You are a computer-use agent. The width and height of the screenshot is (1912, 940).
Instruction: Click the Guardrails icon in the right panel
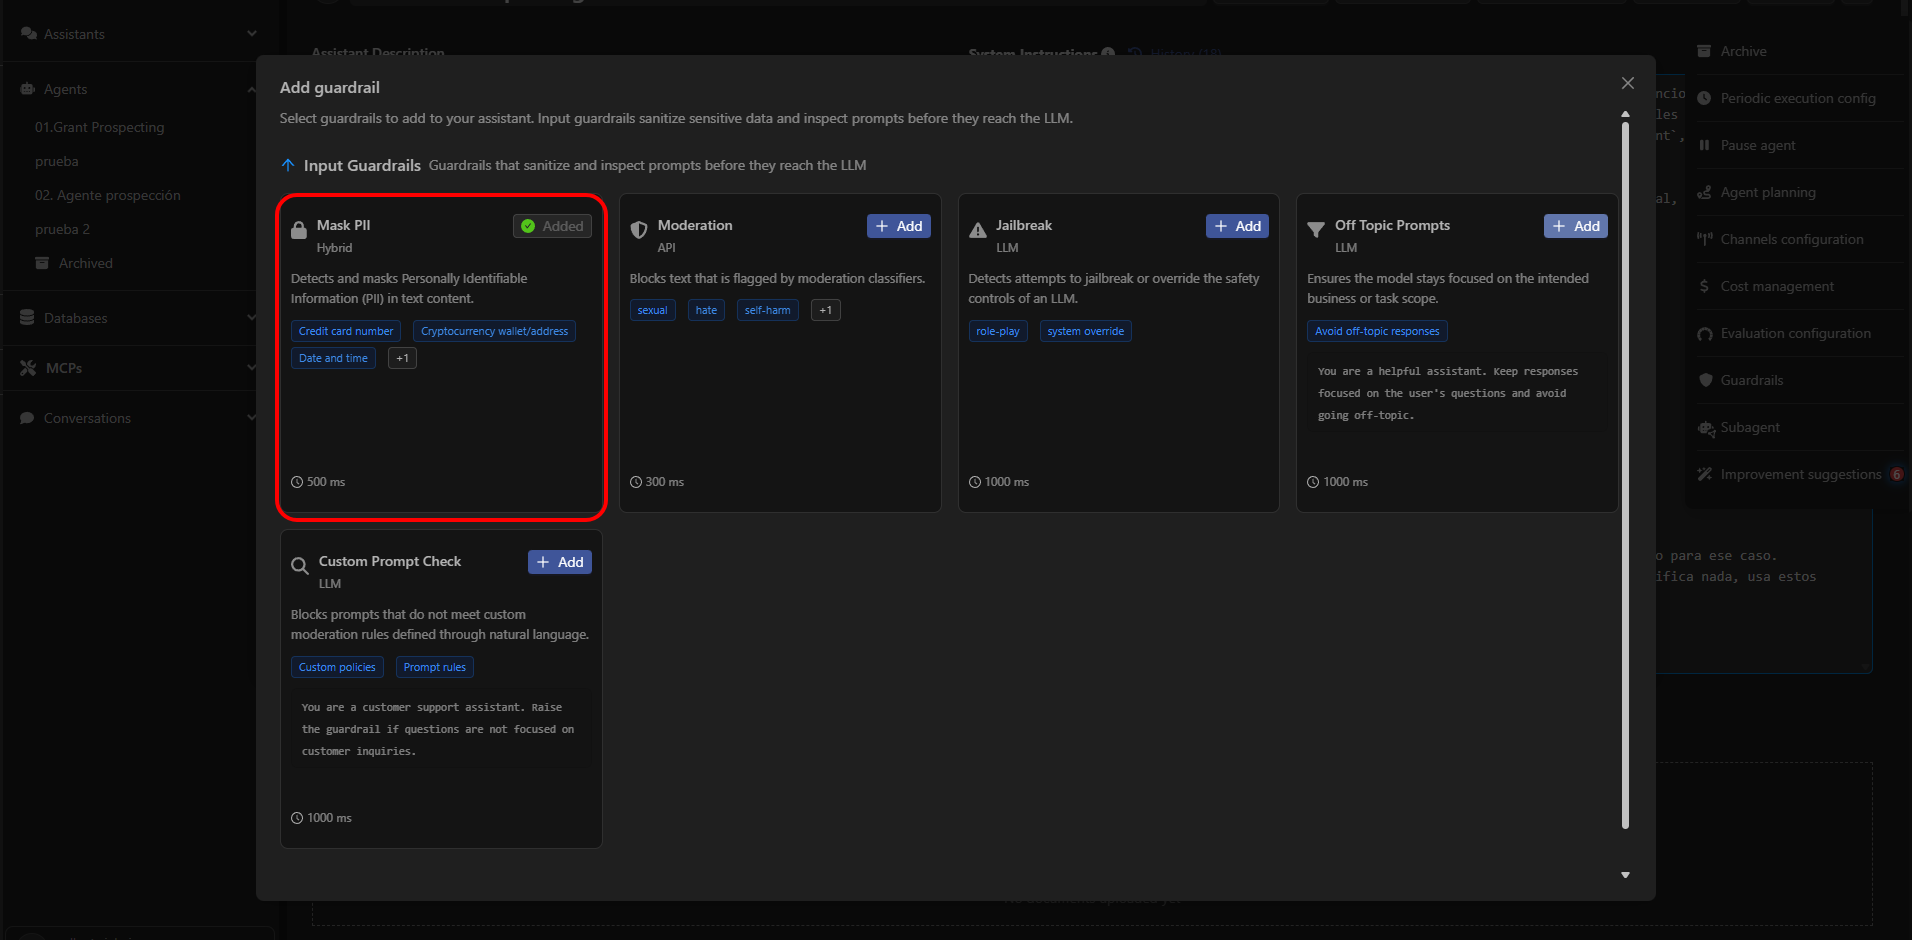1704,380
